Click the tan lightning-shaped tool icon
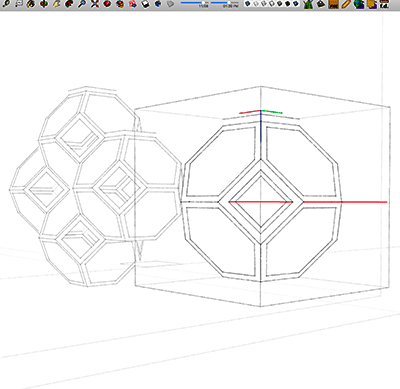 pos(56,4)
